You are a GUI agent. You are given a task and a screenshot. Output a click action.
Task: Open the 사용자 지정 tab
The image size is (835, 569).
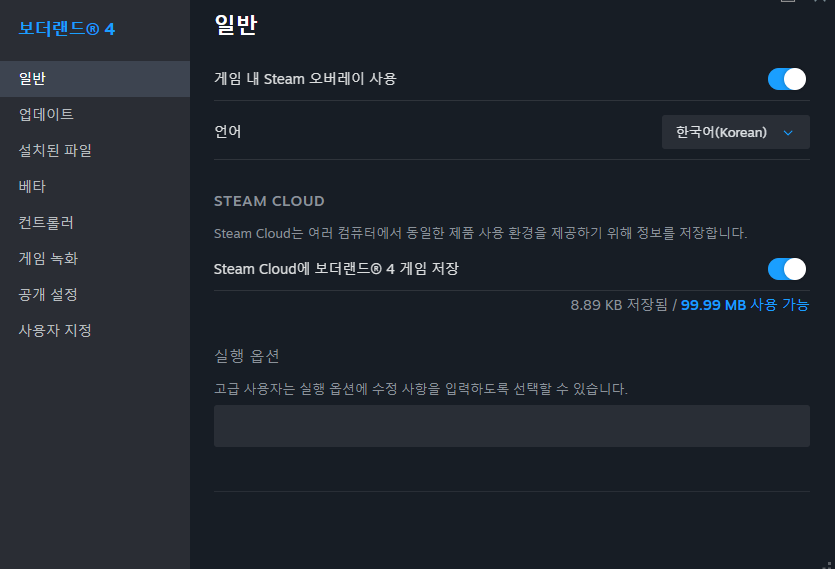coord(55,331)
